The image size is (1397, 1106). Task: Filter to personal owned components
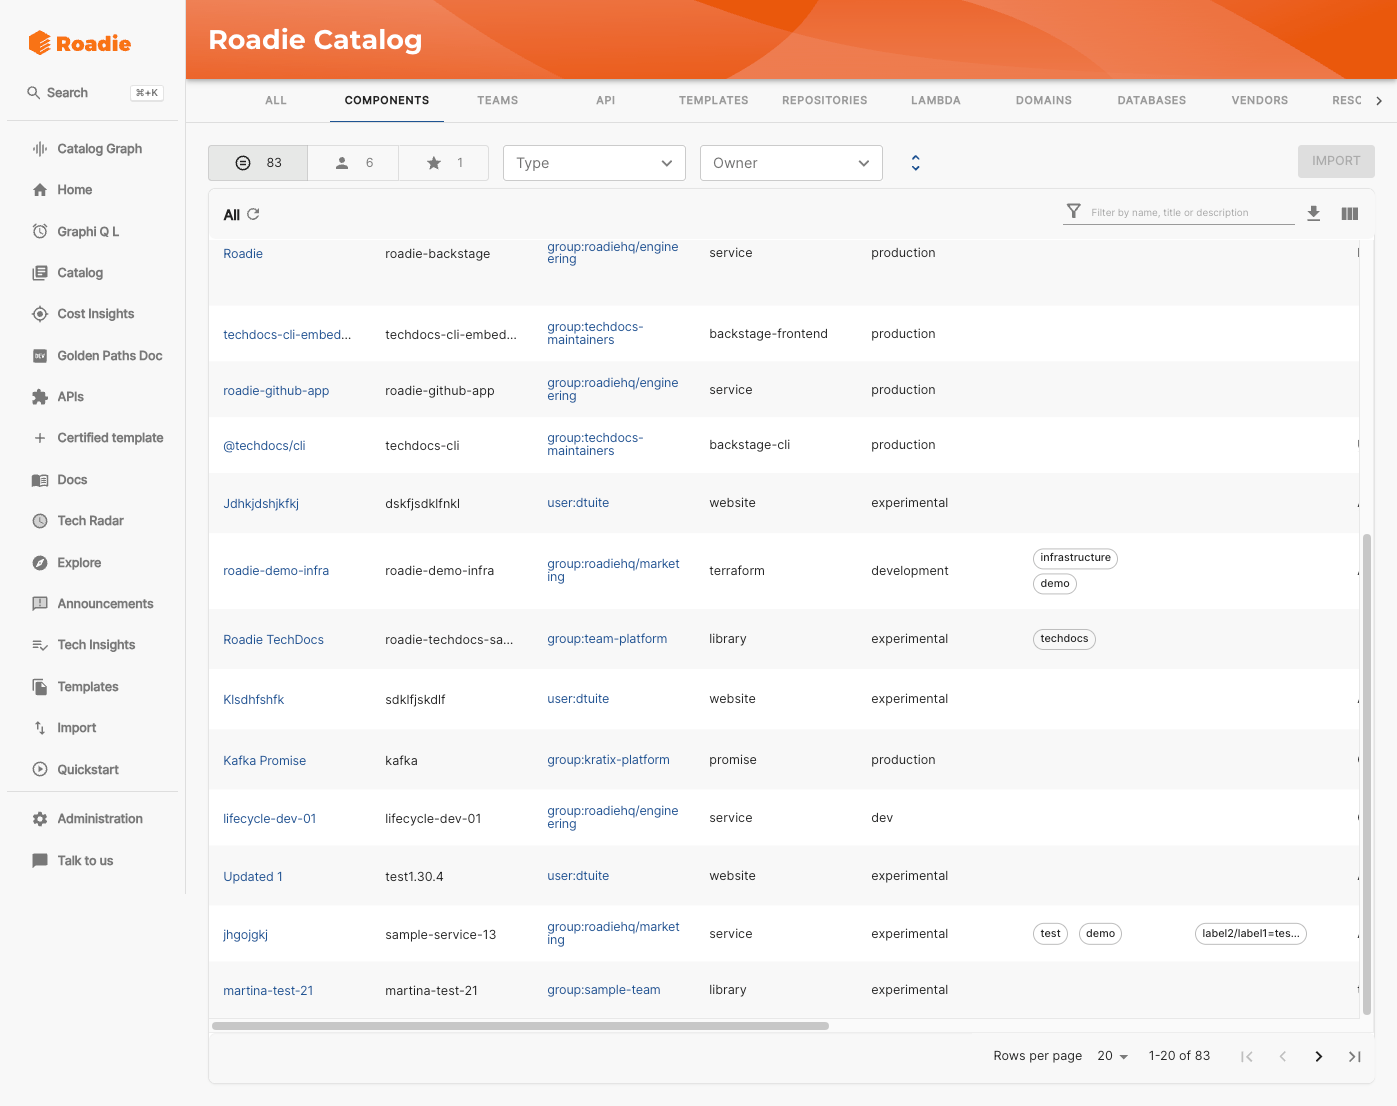352,162
